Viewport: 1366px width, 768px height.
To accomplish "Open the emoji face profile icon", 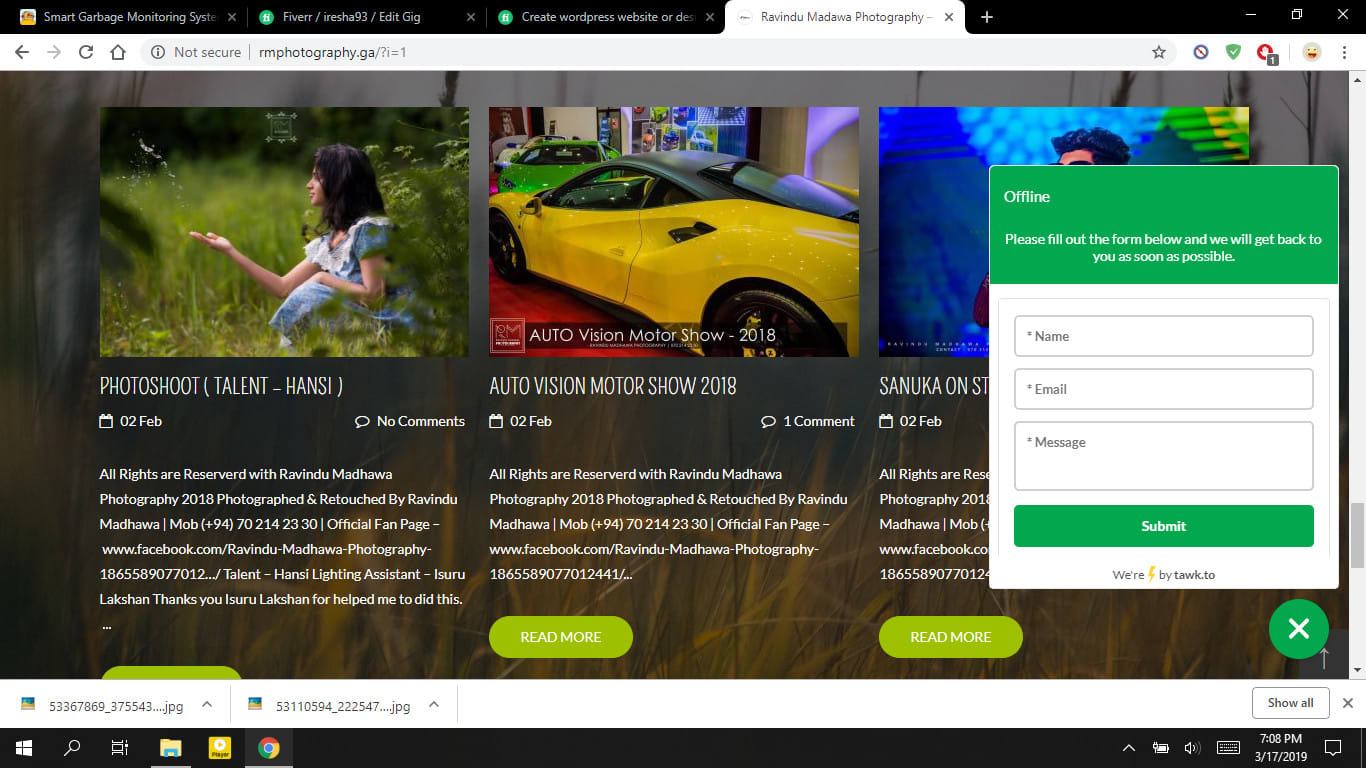I will click(1312, 52).
